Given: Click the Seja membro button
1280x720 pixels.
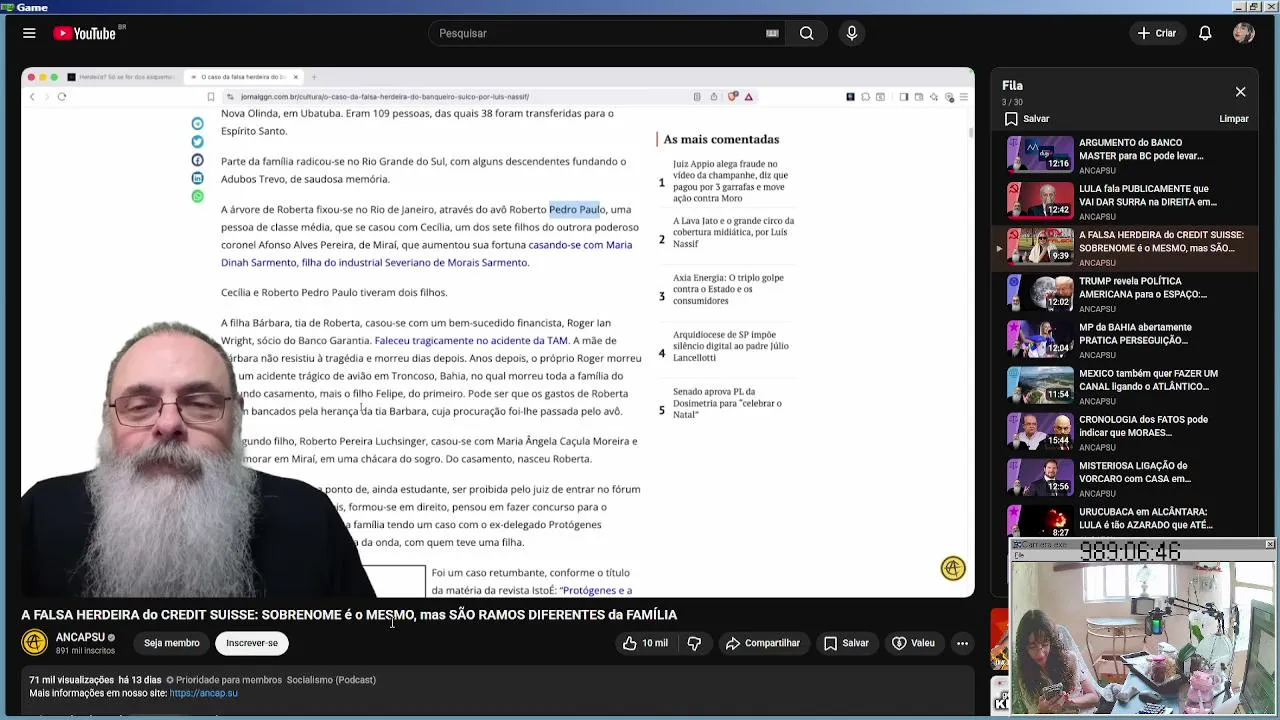Looking at the screenshot, I should pos(171,643).
